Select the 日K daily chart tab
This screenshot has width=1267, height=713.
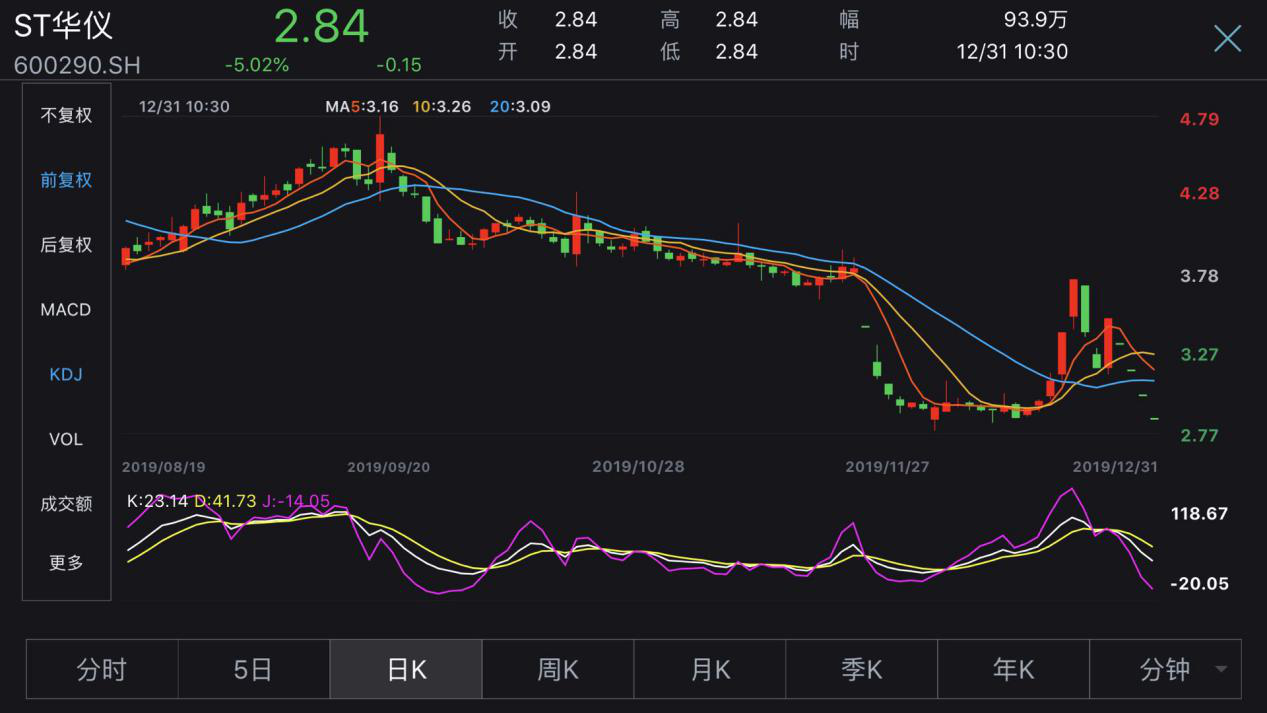tap(406, 669)
